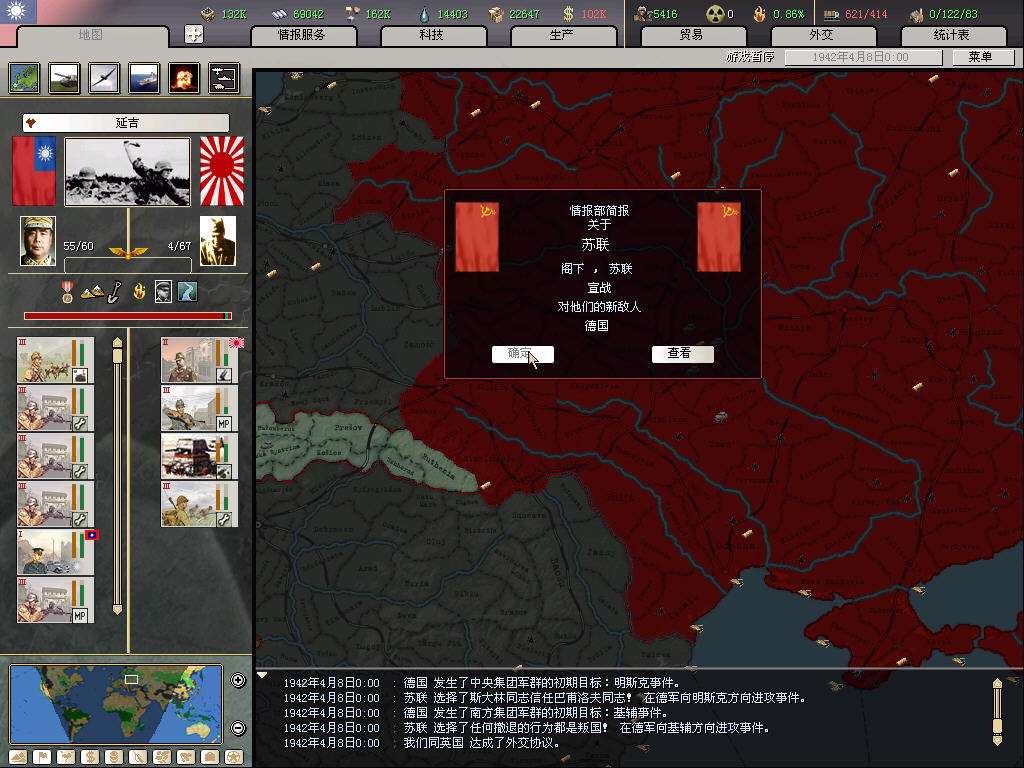Open the 外交 tab
Screen dimensions: 1024x768
coord(821,35)
